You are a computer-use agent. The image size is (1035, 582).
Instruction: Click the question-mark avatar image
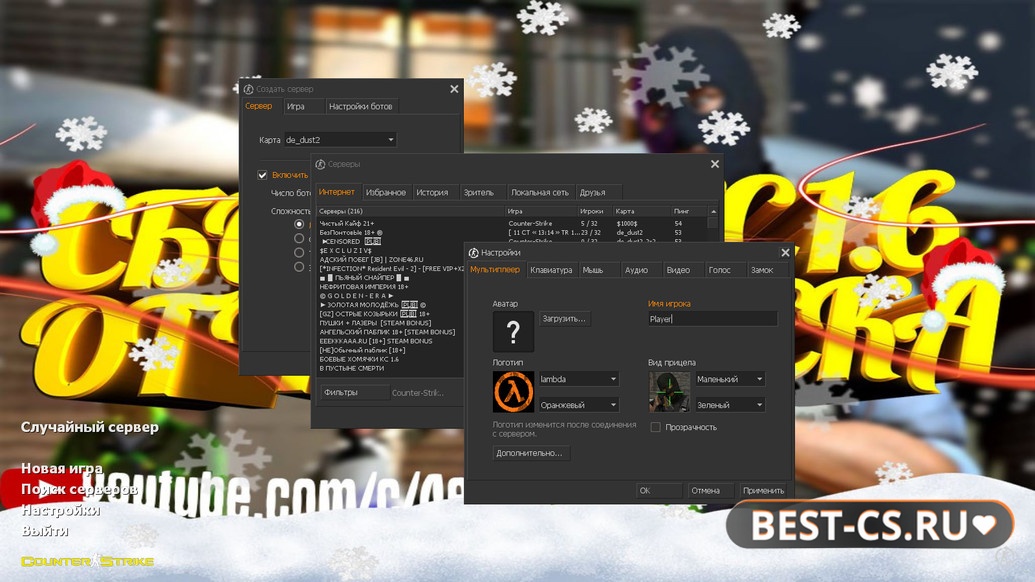(513, 331)
